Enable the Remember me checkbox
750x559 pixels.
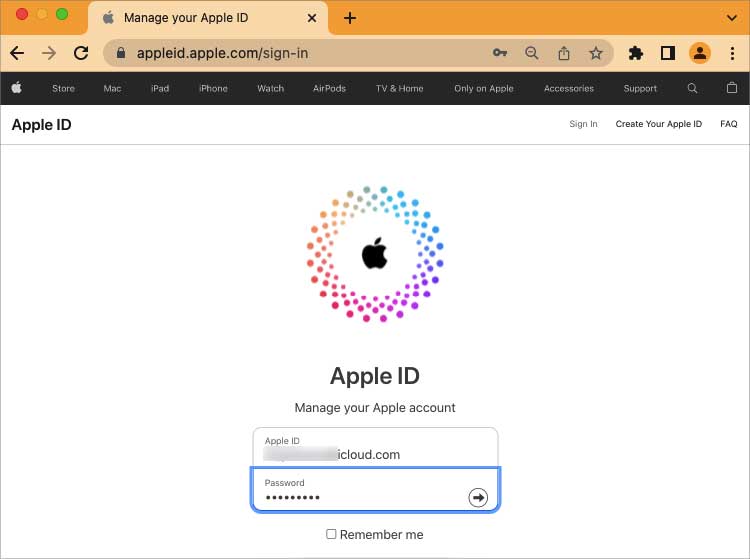click(x=331, y=534)
